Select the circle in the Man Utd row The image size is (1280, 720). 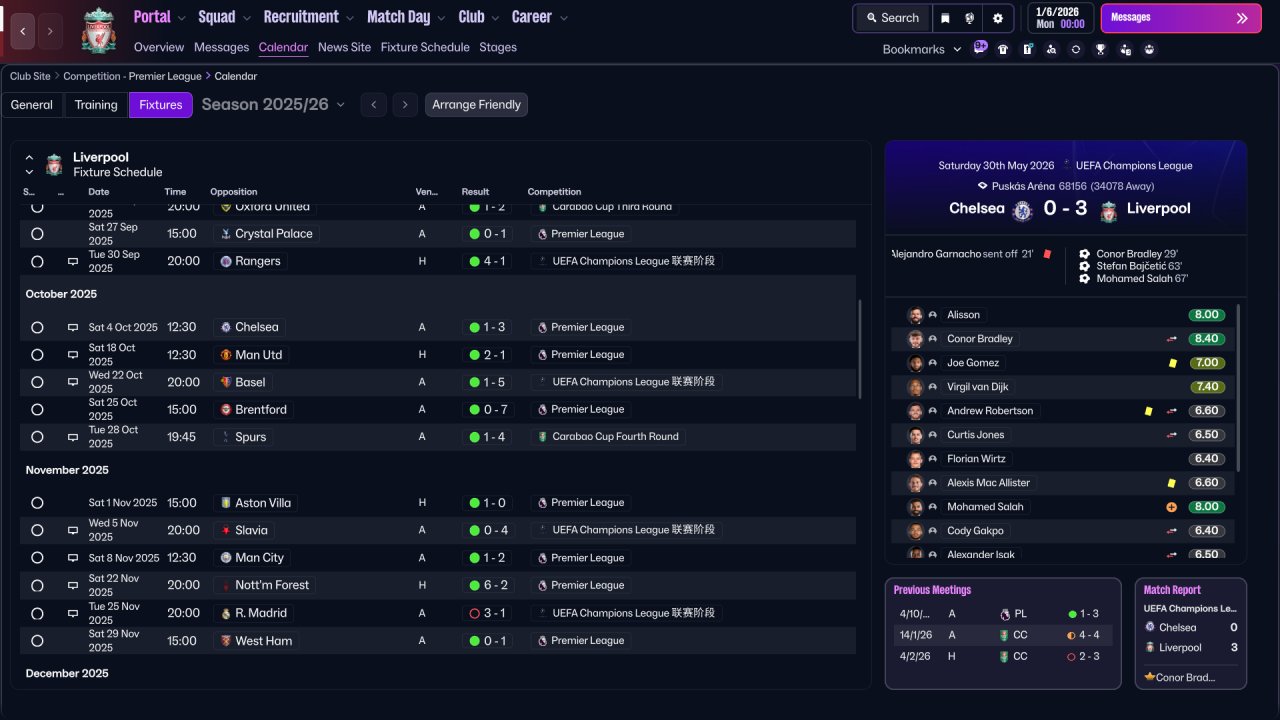point(37,355)
